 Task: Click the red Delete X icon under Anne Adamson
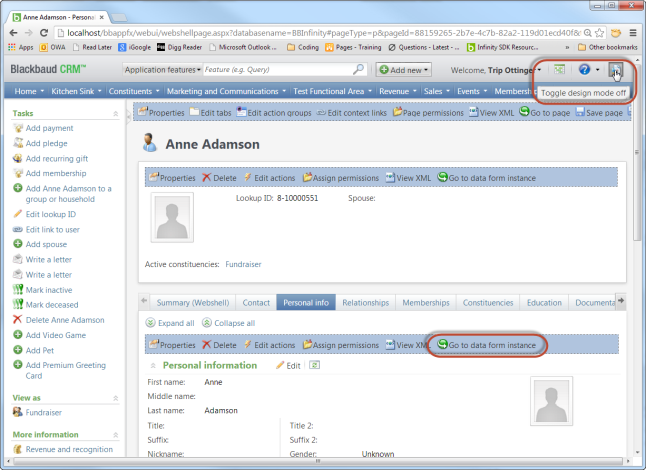click(207, 178)
